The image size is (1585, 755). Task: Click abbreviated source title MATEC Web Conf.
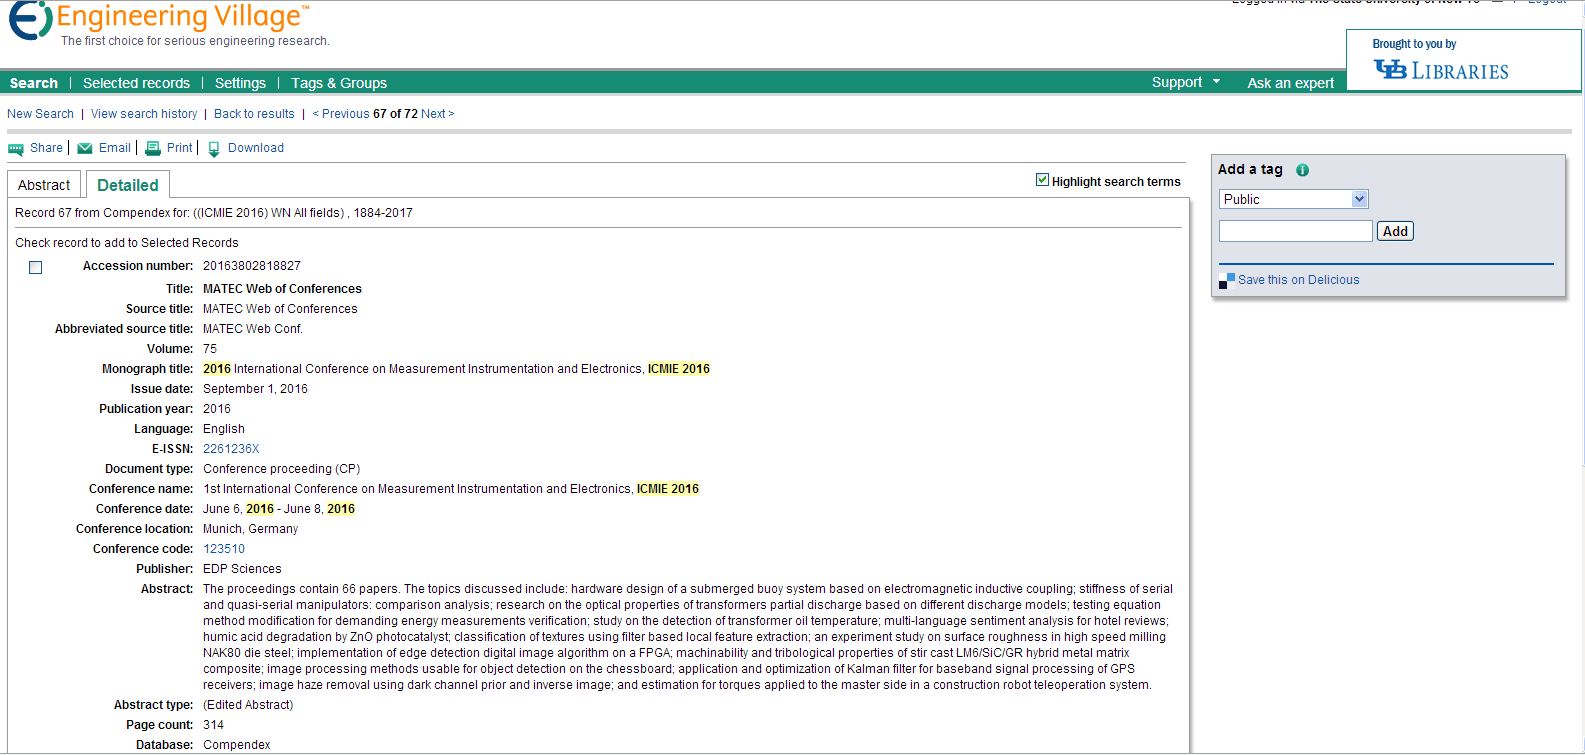(252, 329)
